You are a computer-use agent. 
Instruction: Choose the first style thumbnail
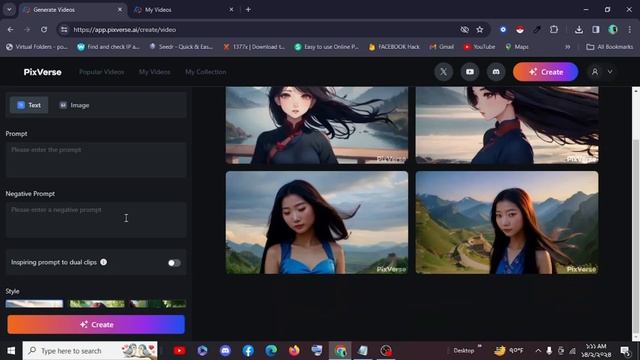point(34,303)
